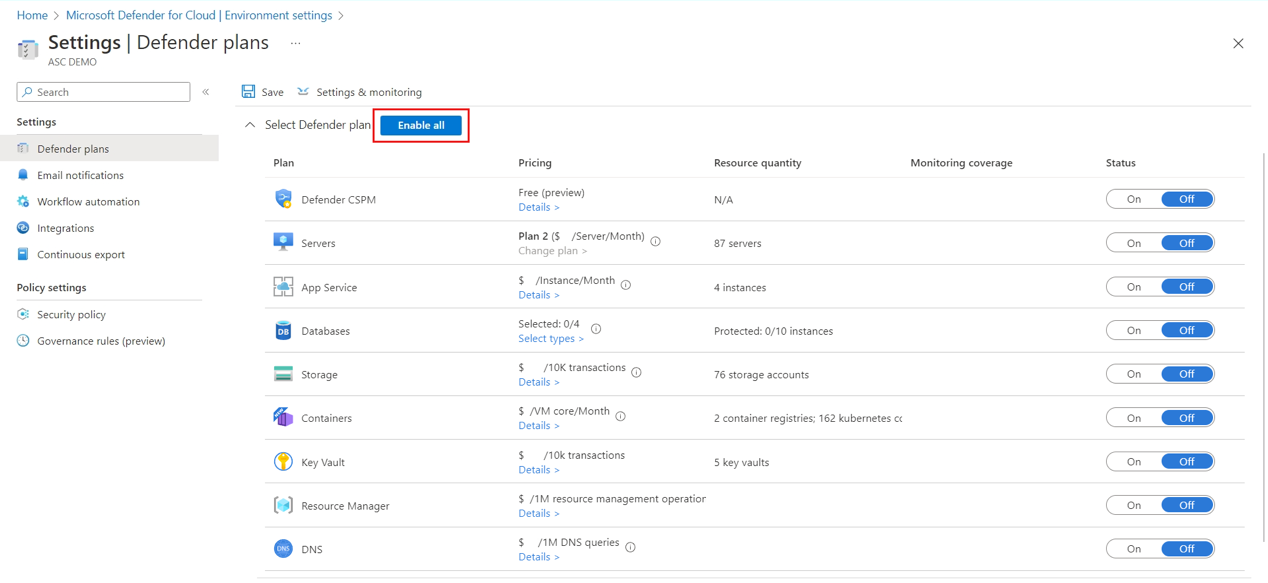Screen dimensions: 1268x583
Task: Click the Enable all button
Action: point(421,125)
